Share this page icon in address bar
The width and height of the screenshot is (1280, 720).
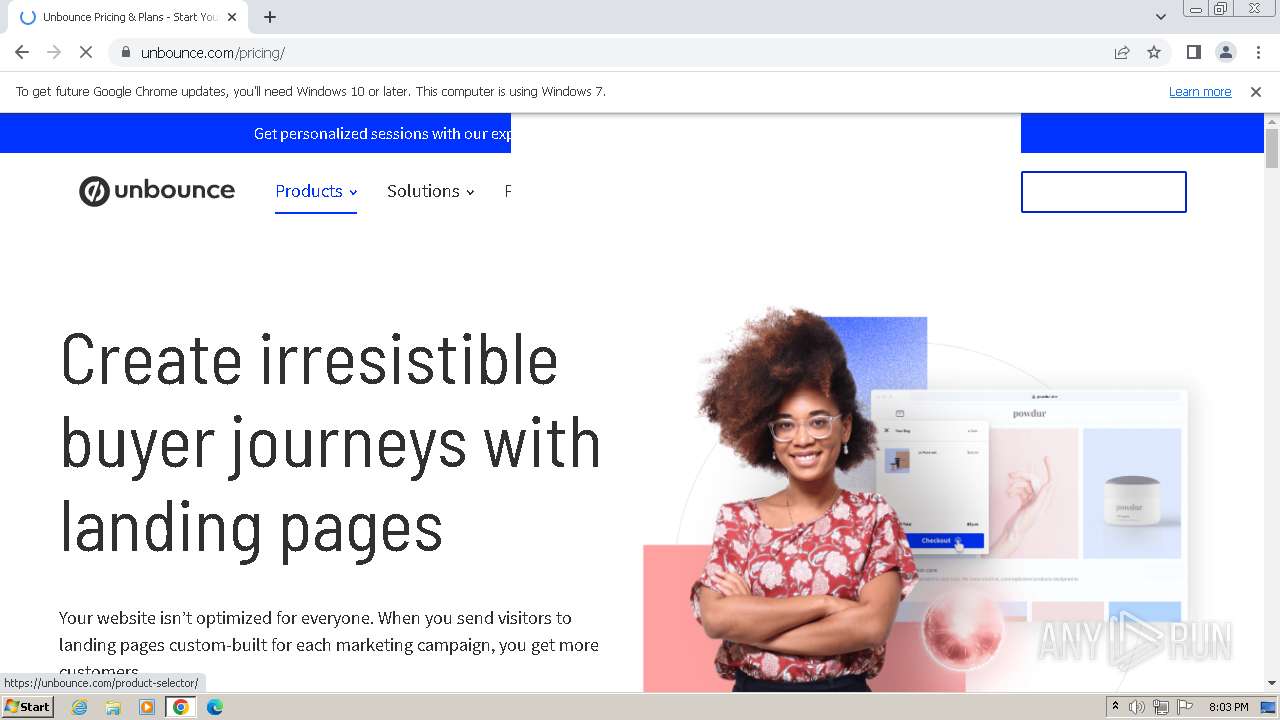coord(1122,52)
